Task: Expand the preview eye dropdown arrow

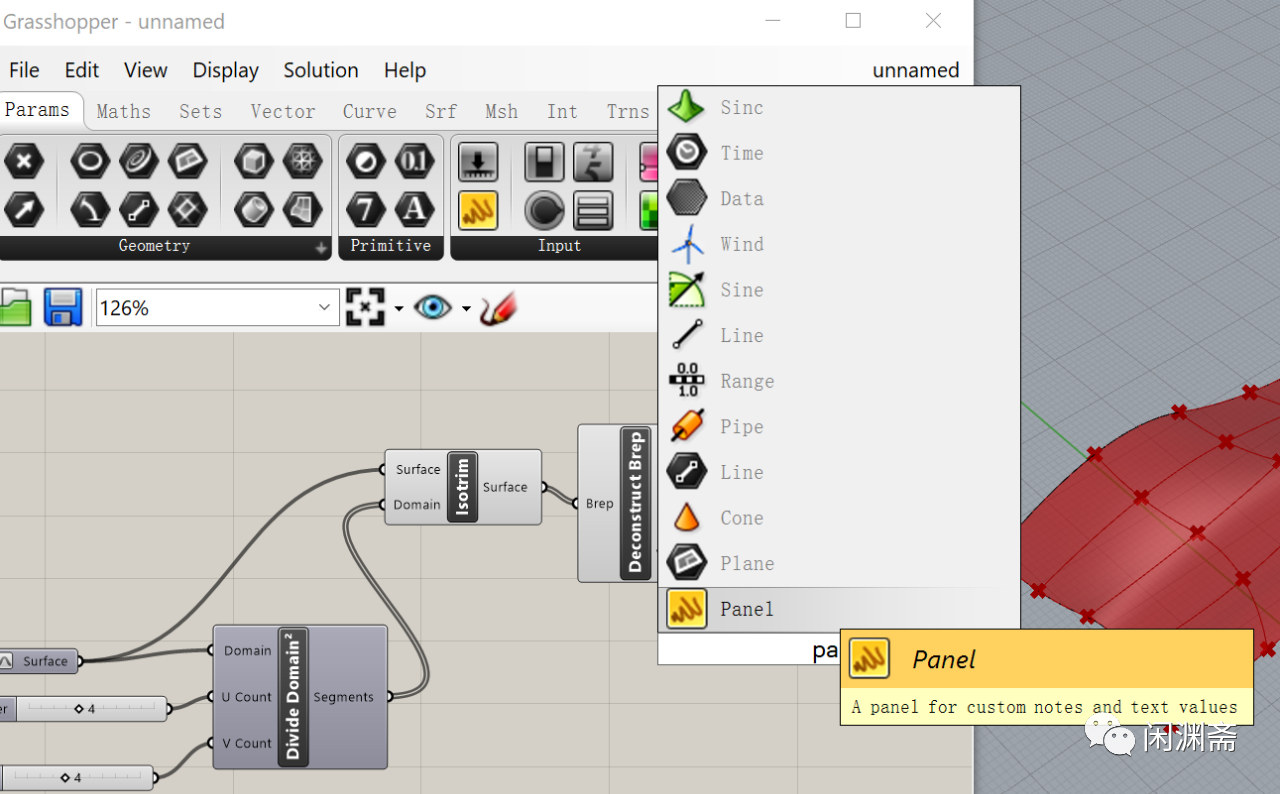Action: point(466,308)
